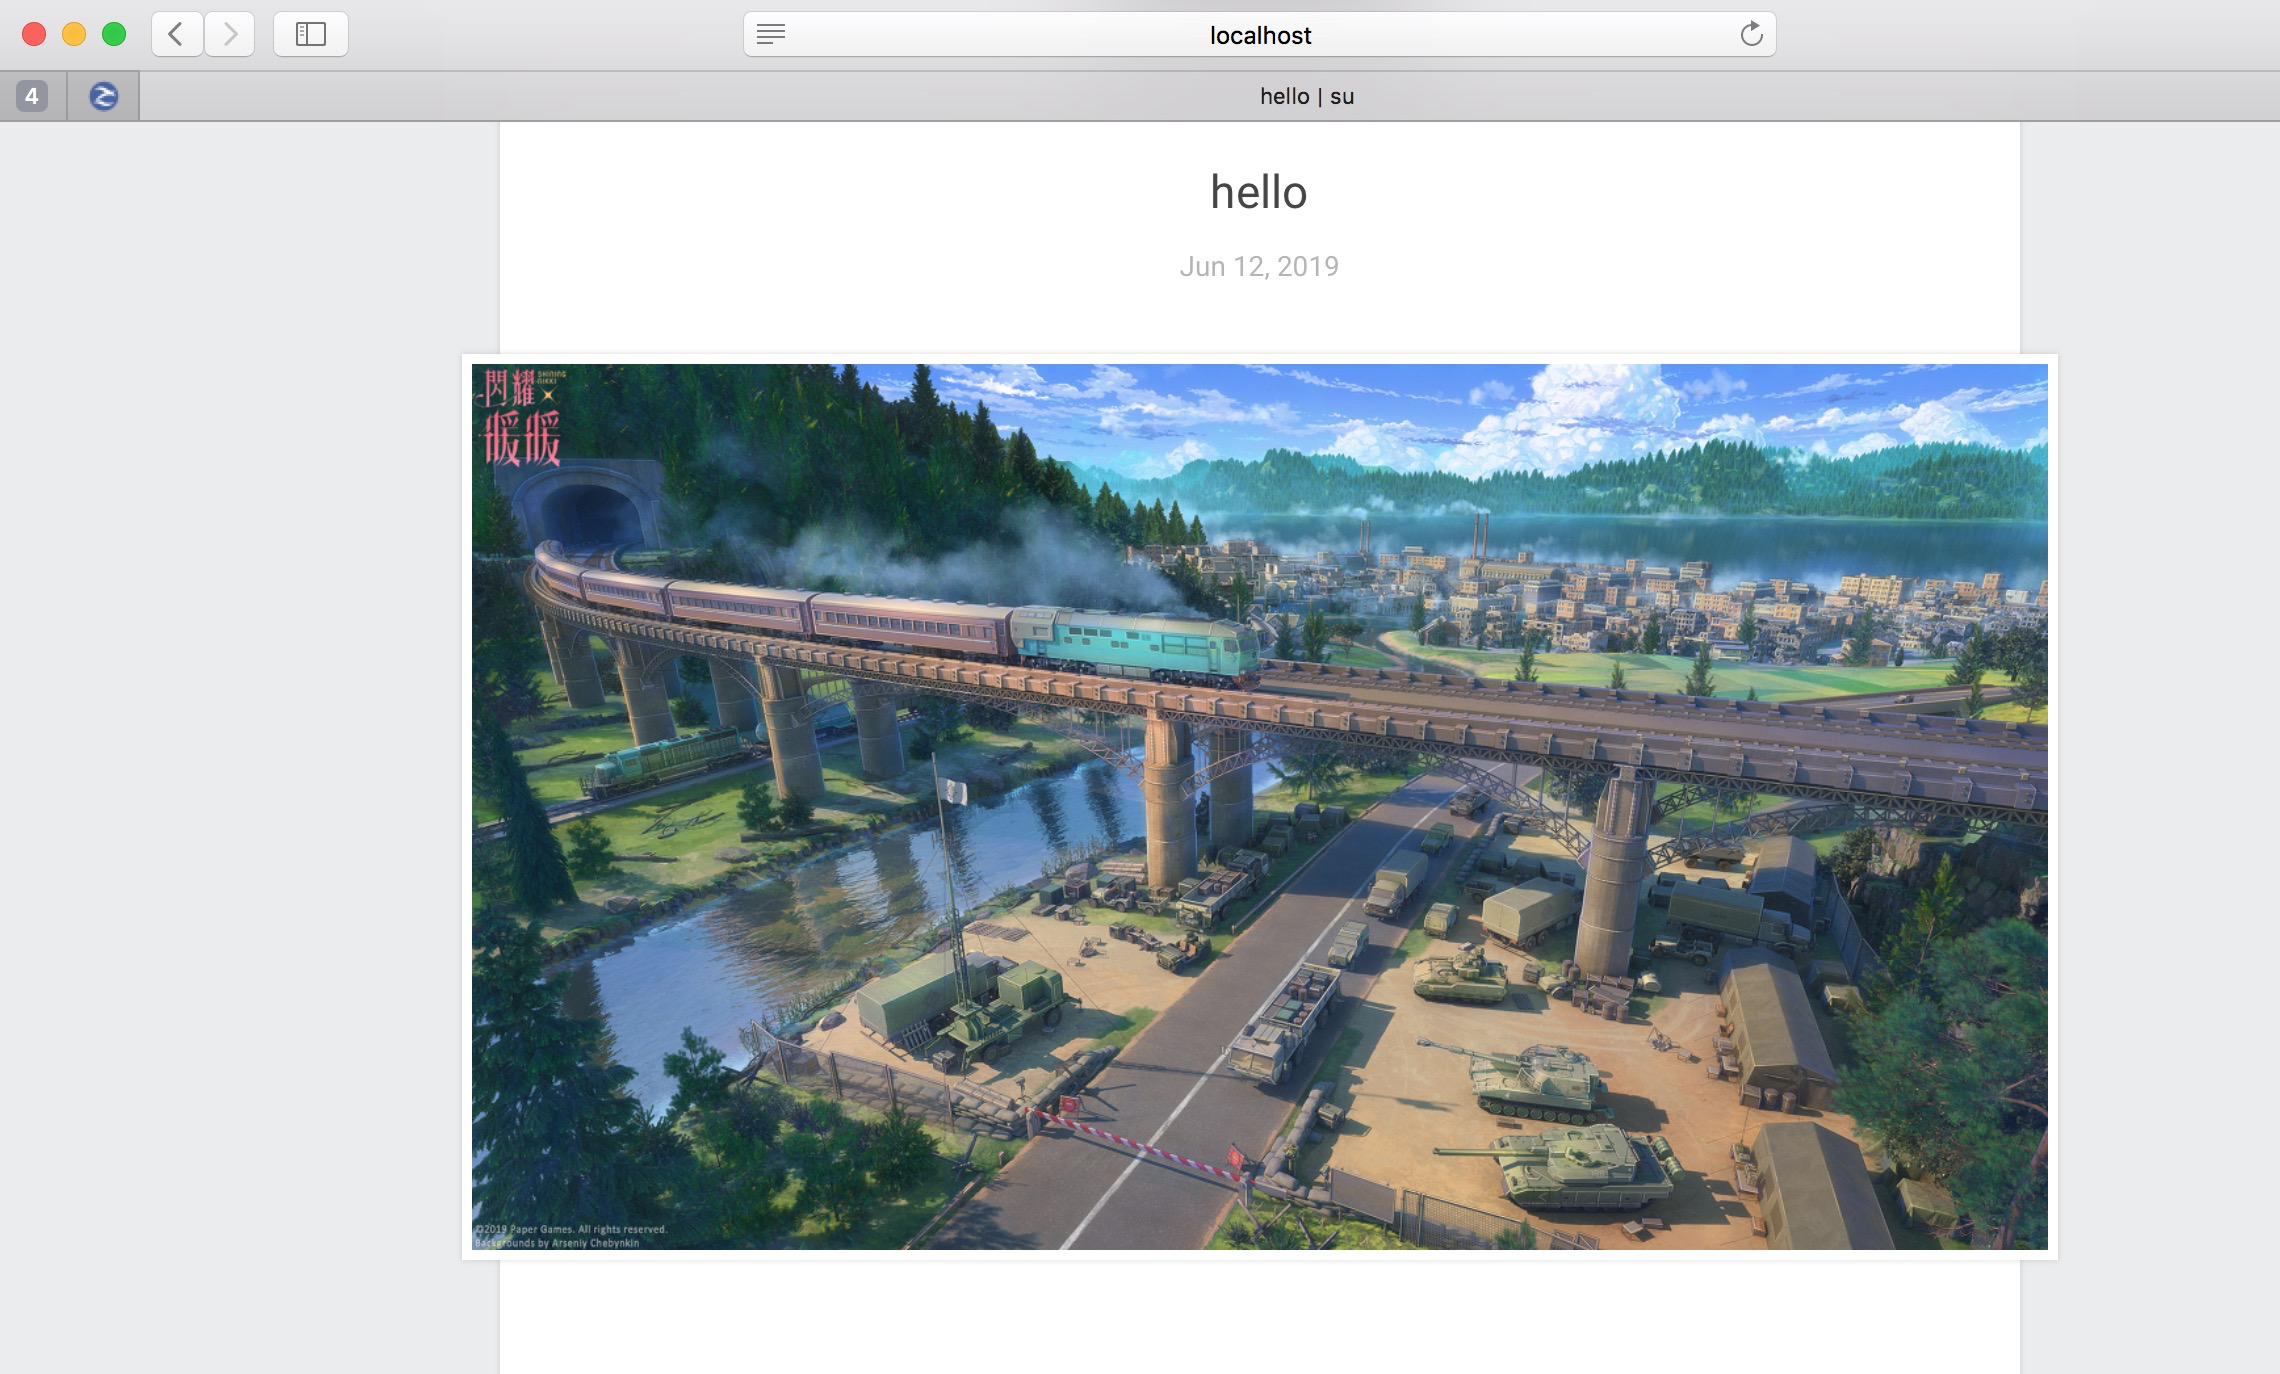
Task: Go forward to the next page
Action: click(x=230, y=34)
